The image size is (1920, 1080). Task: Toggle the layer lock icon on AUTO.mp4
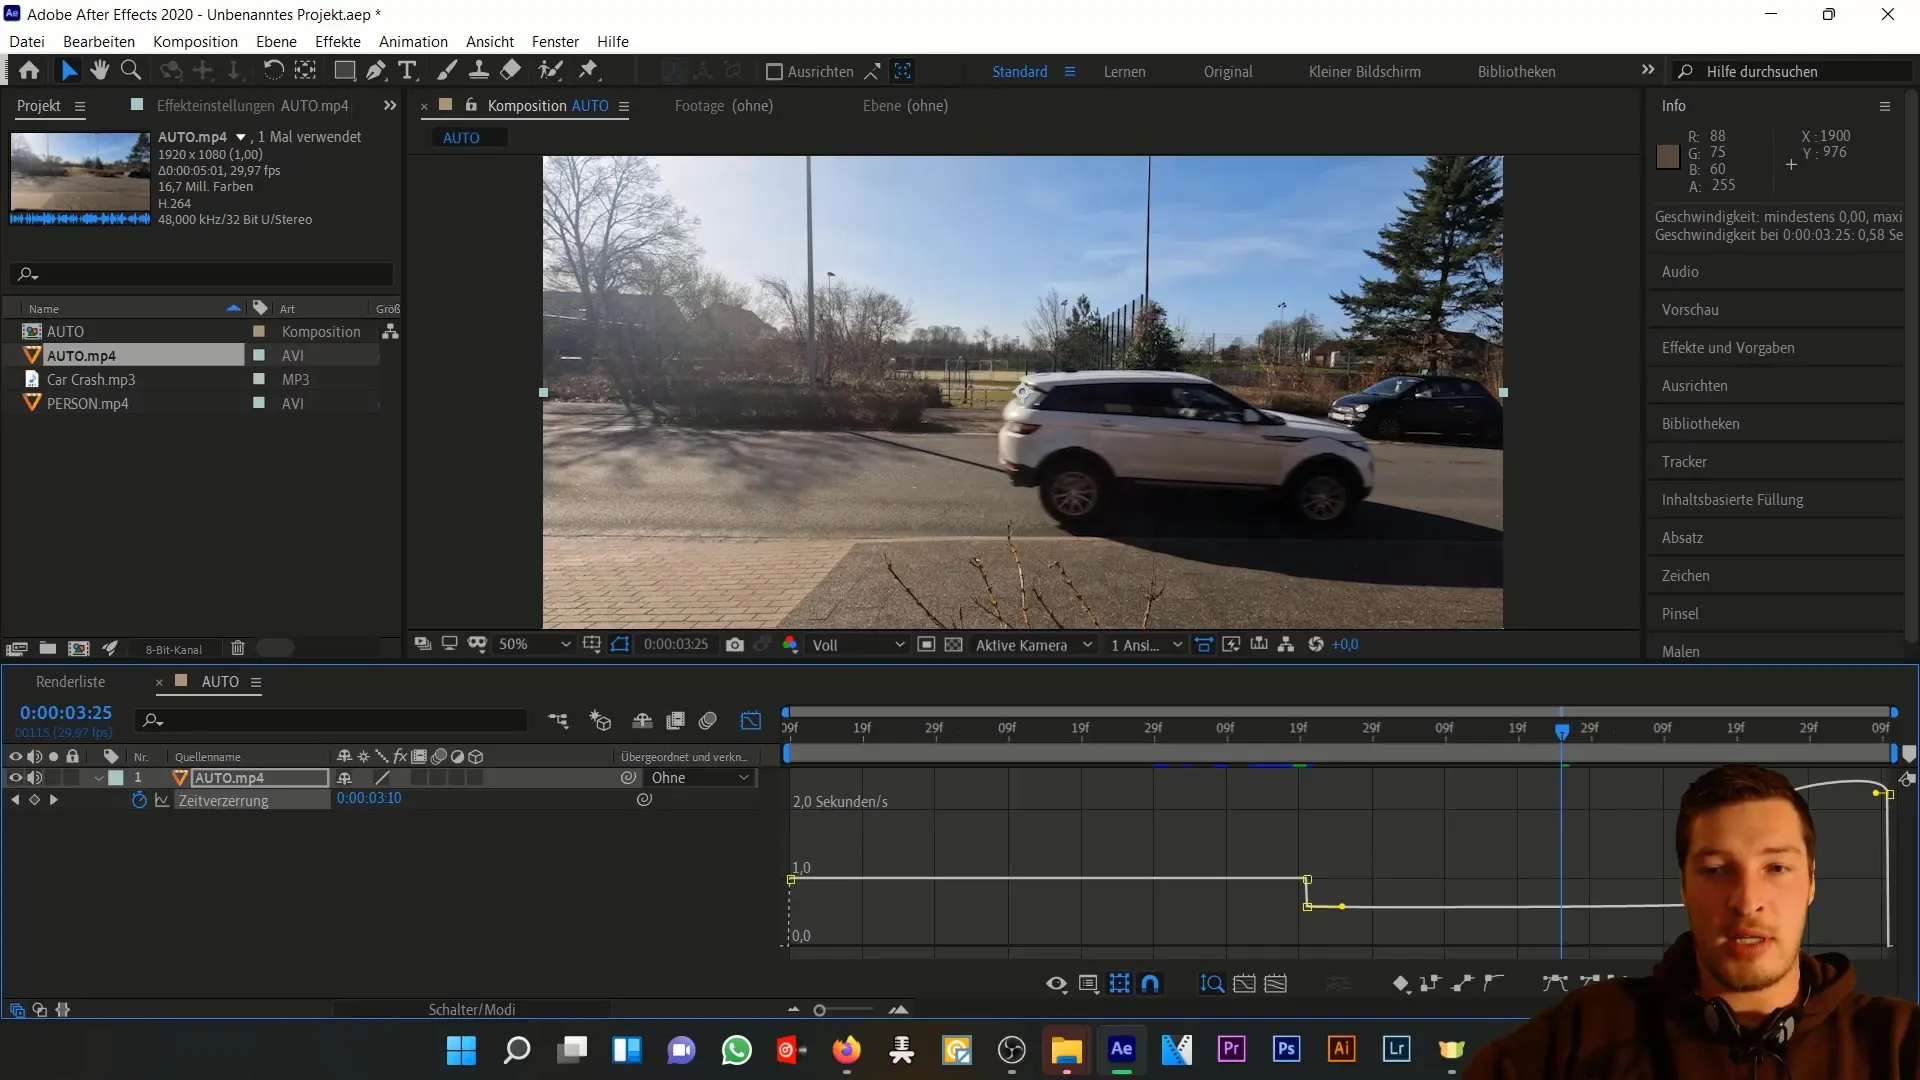[x=73, y=778]
